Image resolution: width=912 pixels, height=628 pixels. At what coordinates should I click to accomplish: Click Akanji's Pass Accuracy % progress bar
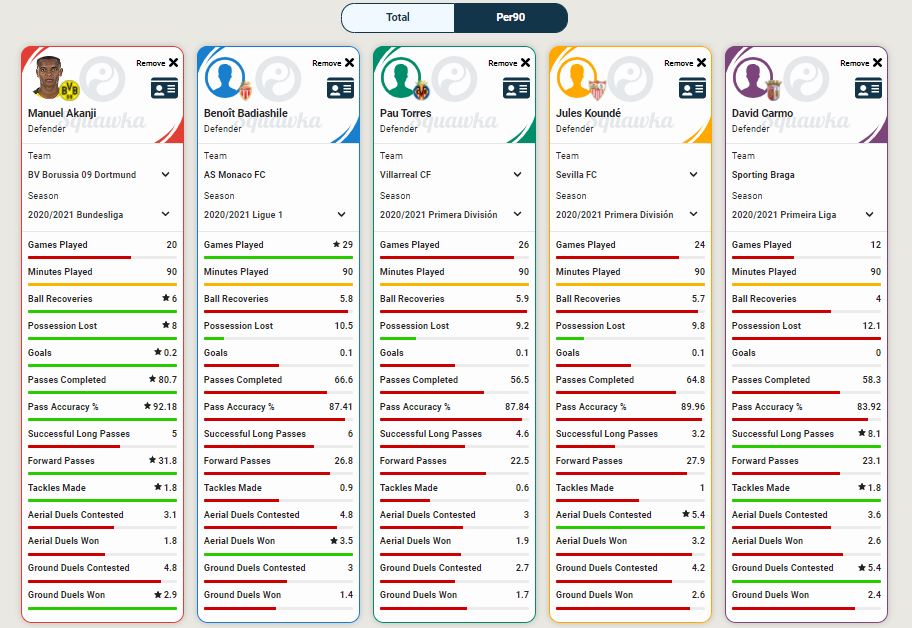pos(103,419)
